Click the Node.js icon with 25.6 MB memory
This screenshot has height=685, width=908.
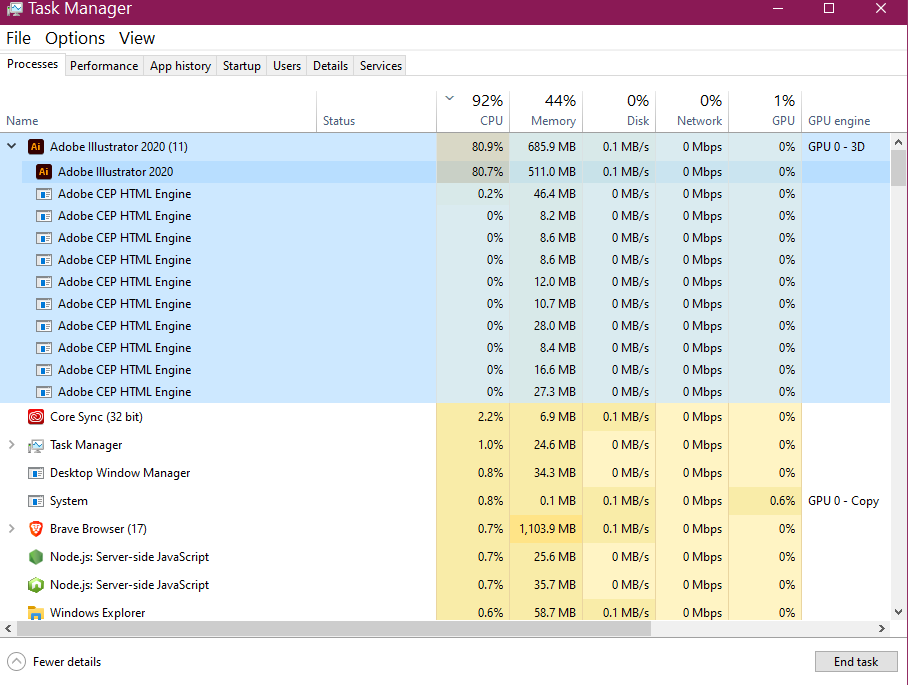pyautogui.click(x=36, y=557)
